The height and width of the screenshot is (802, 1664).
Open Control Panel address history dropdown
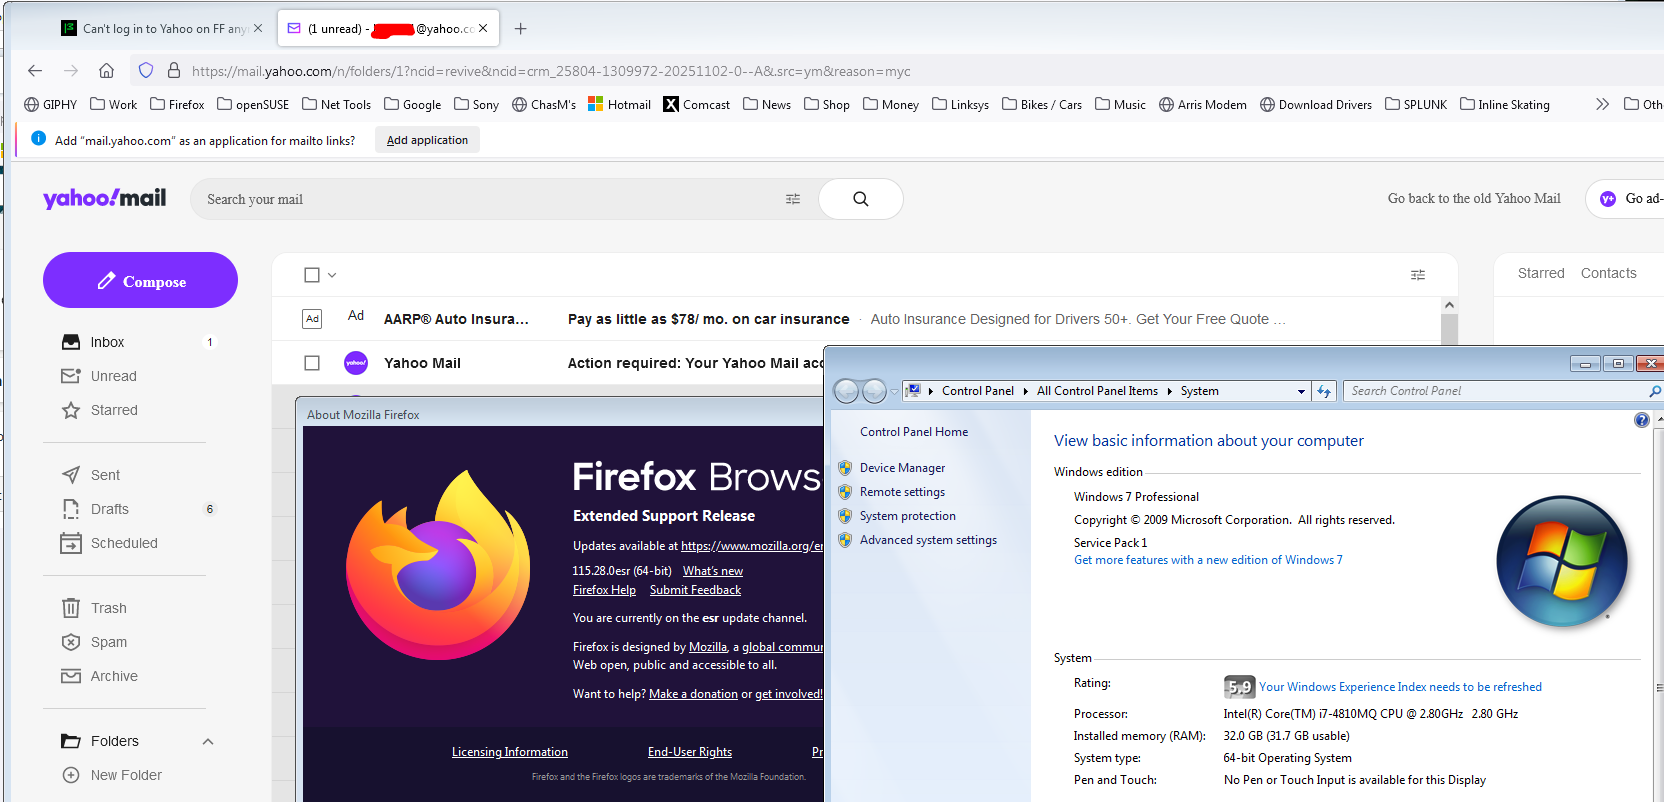point(1301,391)
